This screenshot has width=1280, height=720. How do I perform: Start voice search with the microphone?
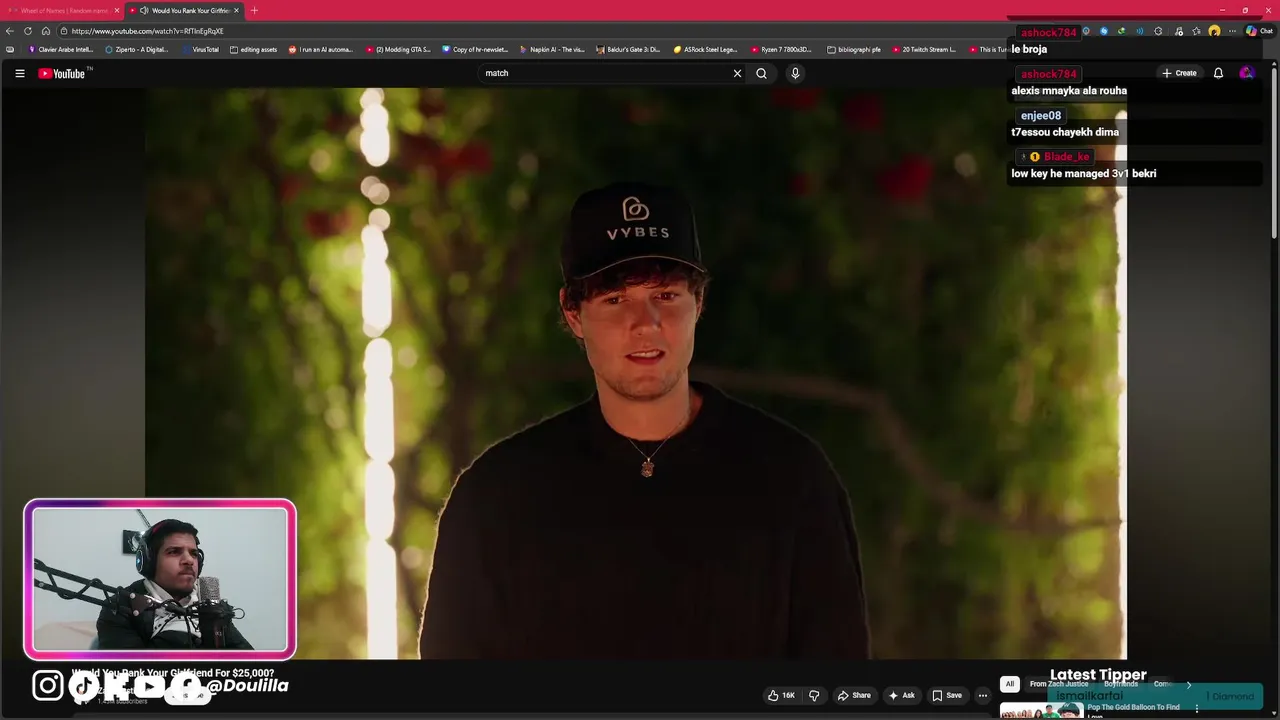point(795,73)
